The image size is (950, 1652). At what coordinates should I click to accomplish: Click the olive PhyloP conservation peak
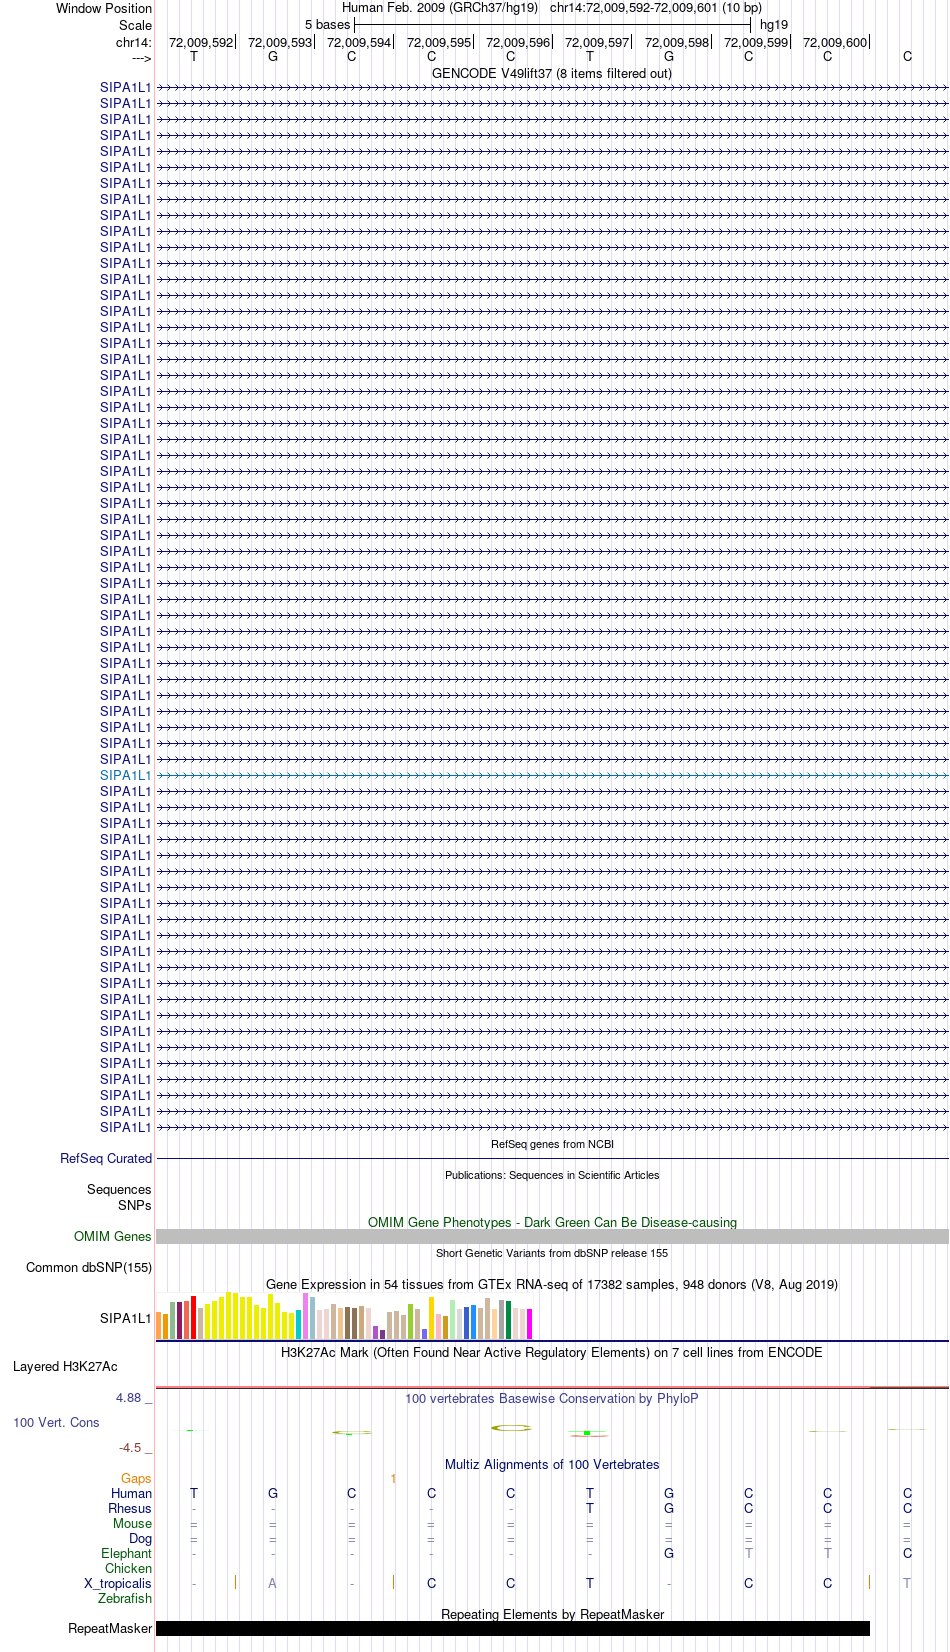click(x=511, y=1428)
